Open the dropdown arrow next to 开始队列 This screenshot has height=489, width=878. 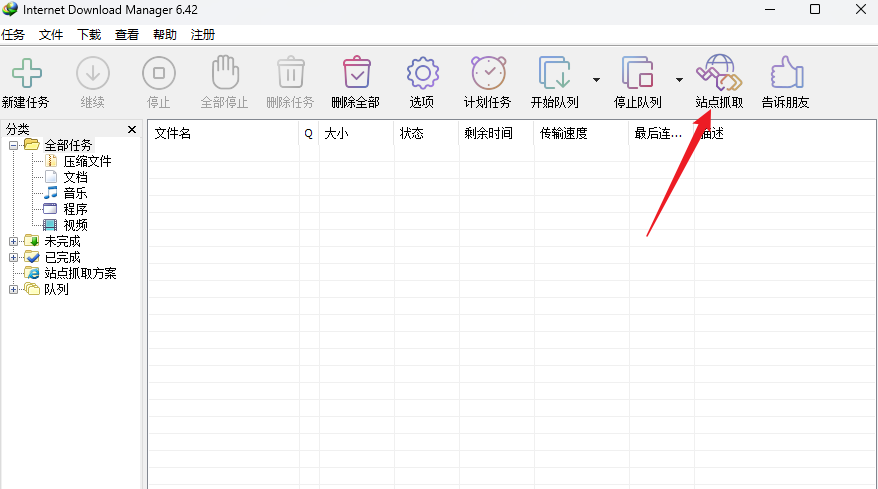pos(596,80)
